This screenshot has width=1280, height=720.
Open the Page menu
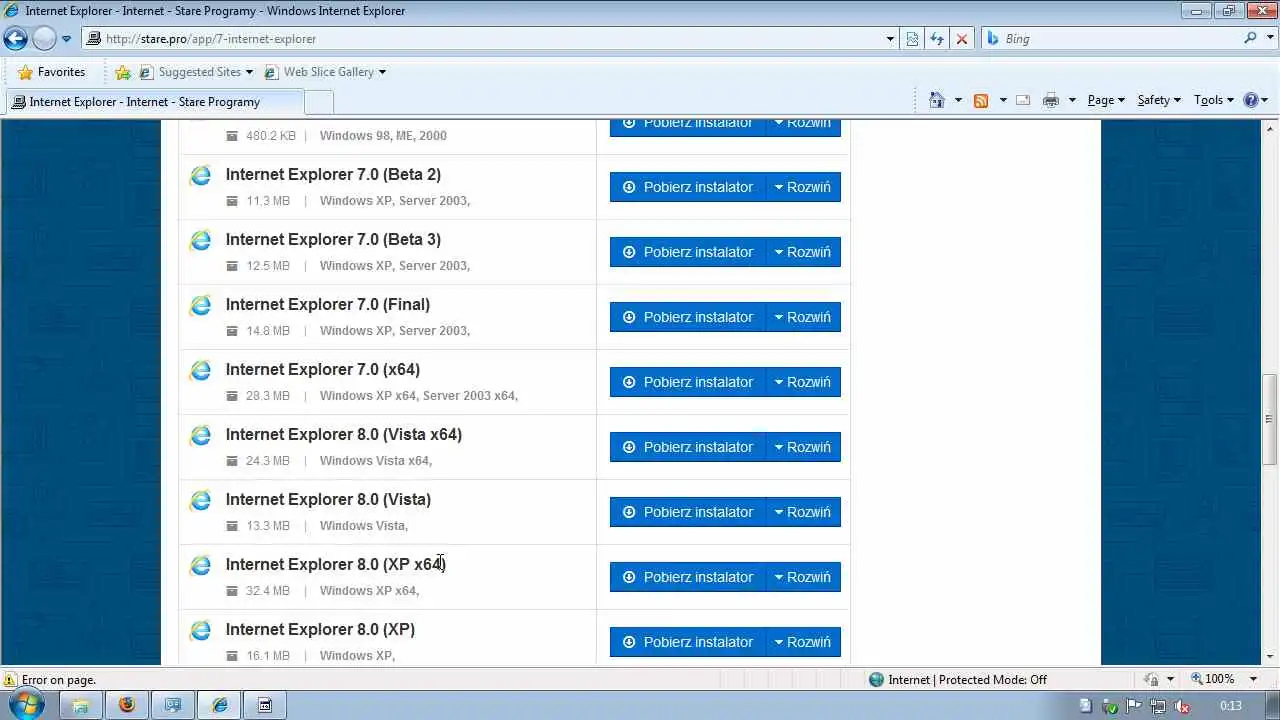tap(1106, 100)
